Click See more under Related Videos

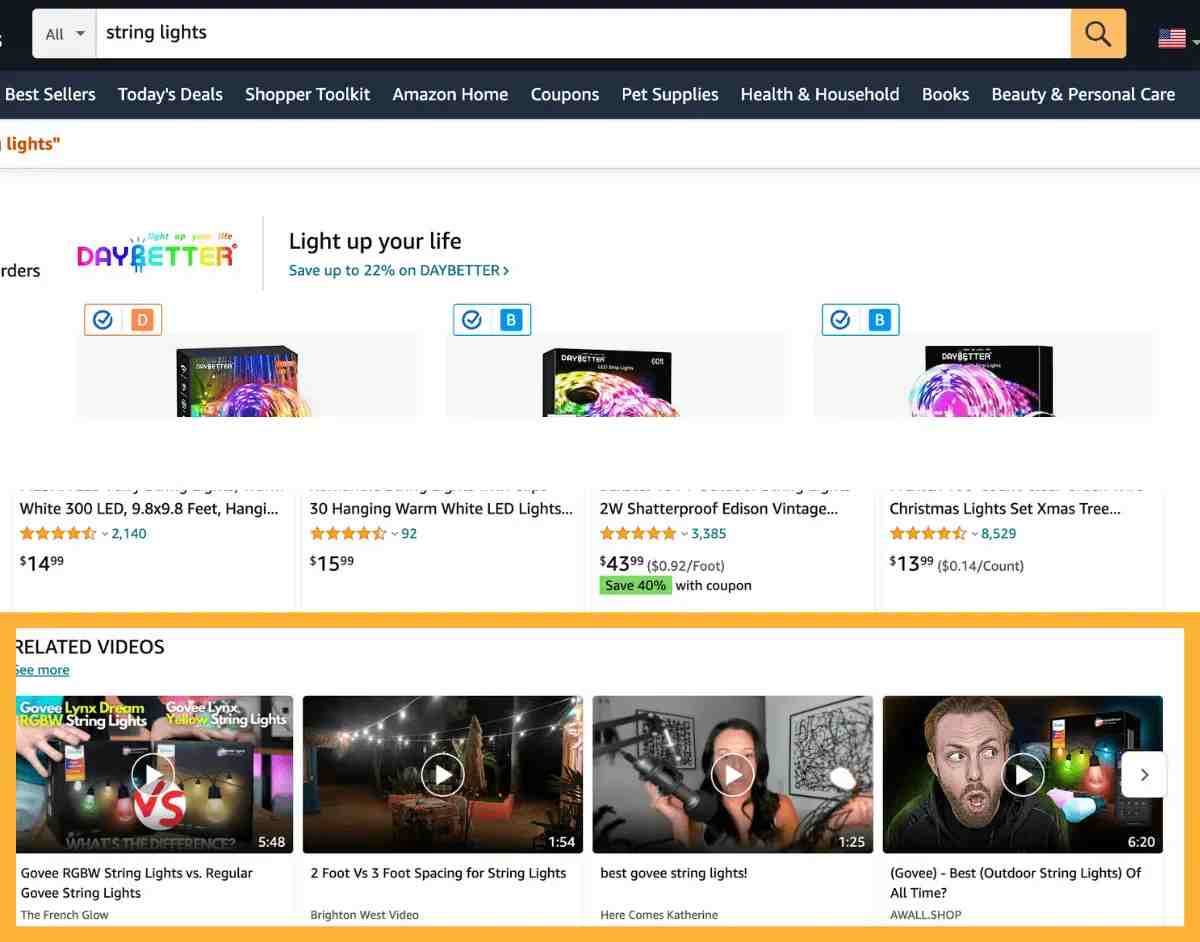click(42, 670)
